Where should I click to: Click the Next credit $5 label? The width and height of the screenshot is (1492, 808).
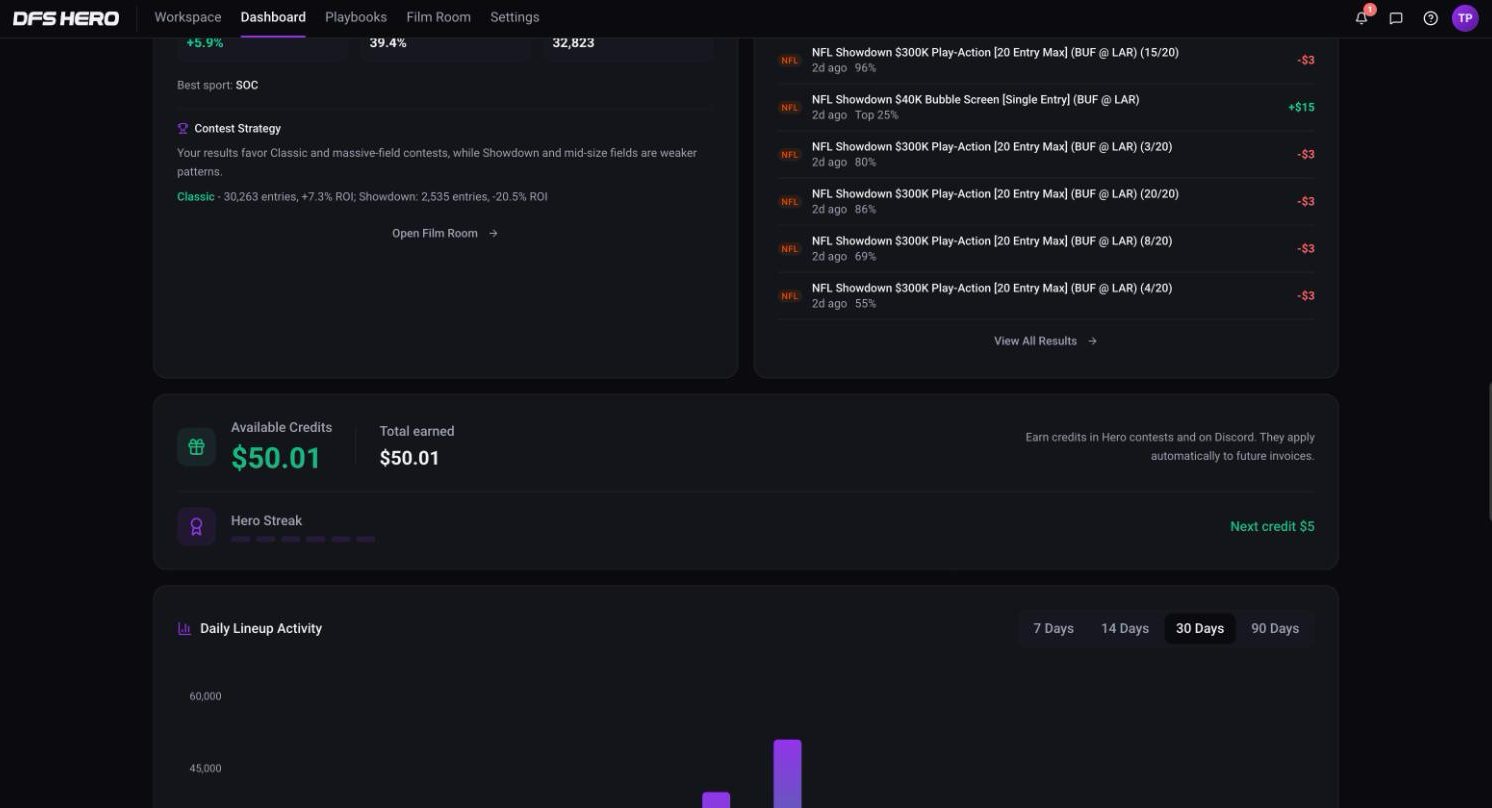[1272, 527]
